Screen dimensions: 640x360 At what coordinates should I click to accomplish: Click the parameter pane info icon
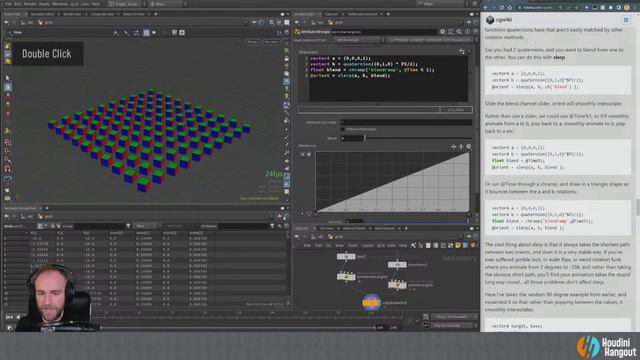click(467, 31)
